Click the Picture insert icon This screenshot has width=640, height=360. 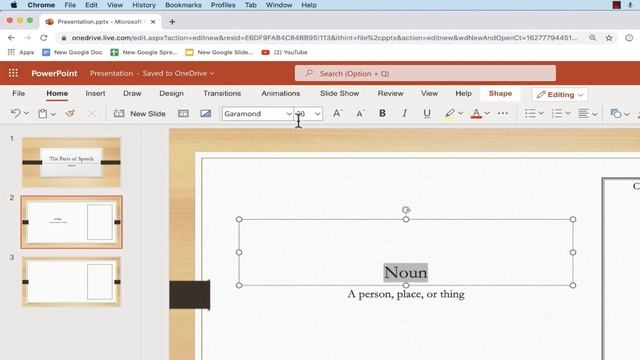click(x=206, y=113)
